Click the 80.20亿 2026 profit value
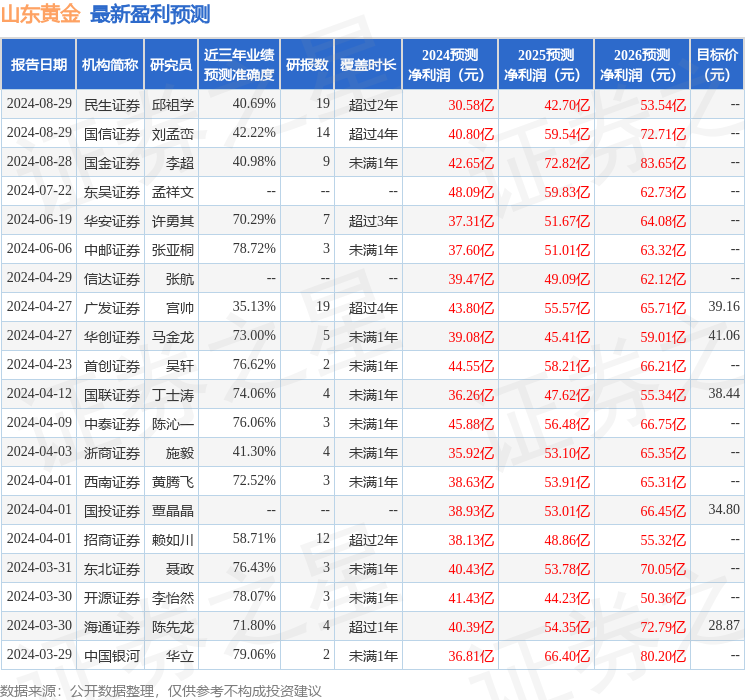 click(x=663, y=656)
